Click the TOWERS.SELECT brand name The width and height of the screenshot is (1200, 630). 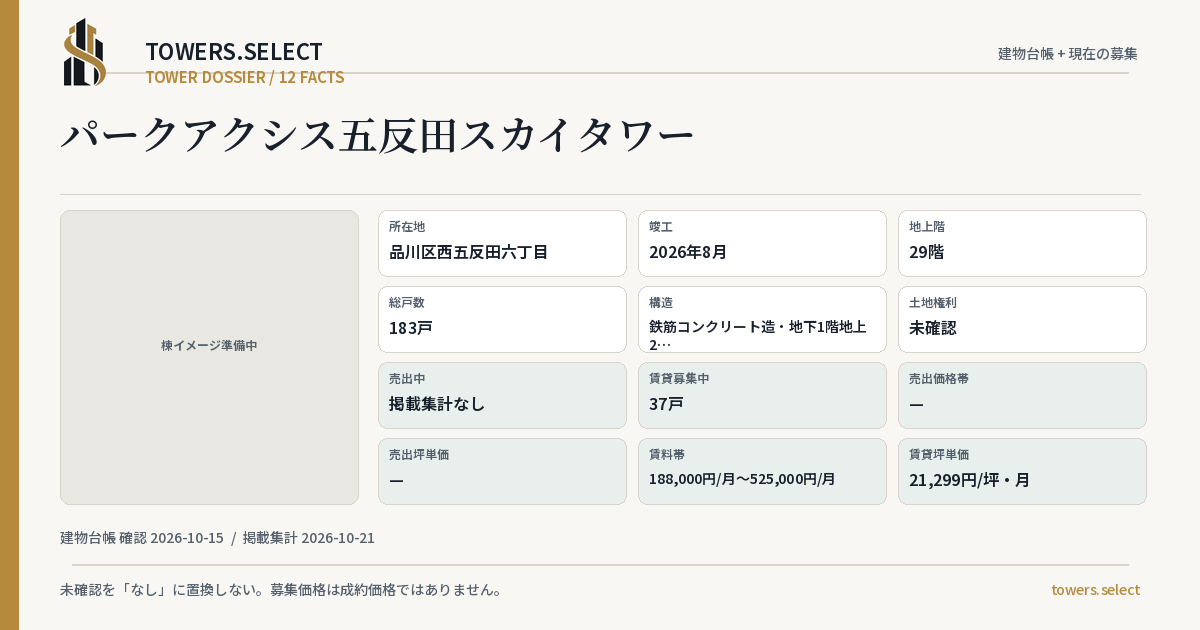click(x=234, y=52)
